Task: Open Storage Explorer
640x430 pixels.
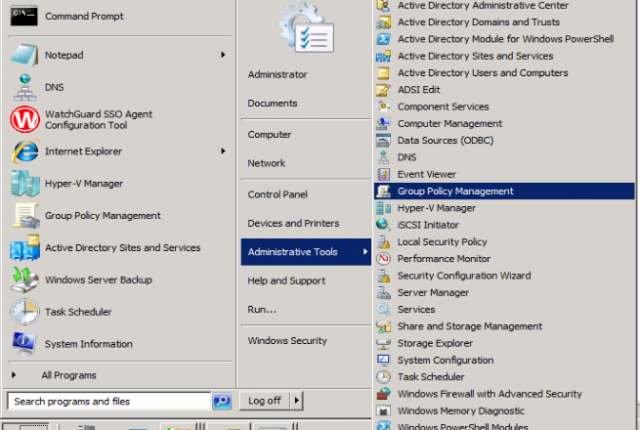Action: pos(435,344)
